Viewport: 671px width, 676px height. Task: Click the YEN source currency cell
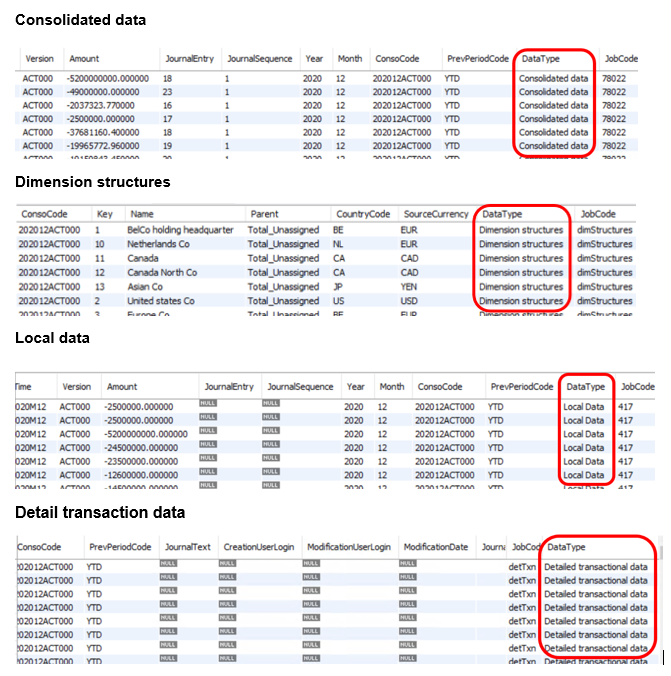point(408,287)
